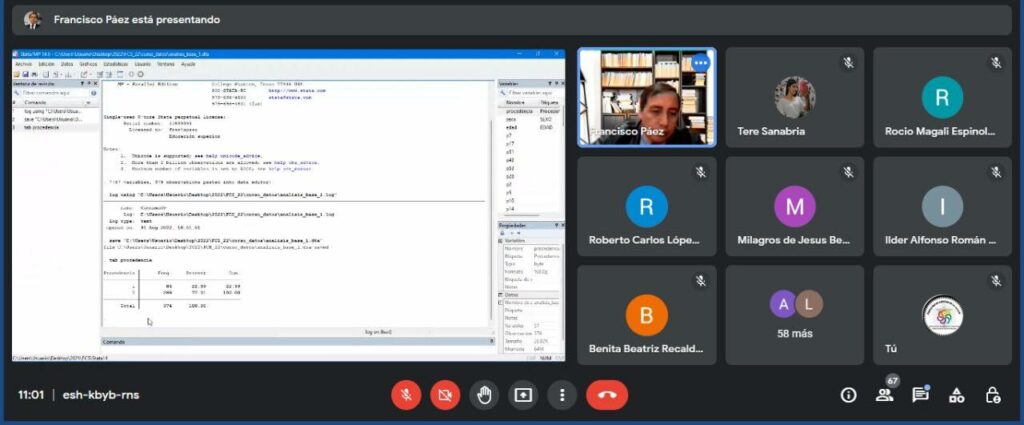This screenshot has height=425, width=1024.
Task: Collapse the Variables section in Propiedades
Action: click(x=500, y=241)
